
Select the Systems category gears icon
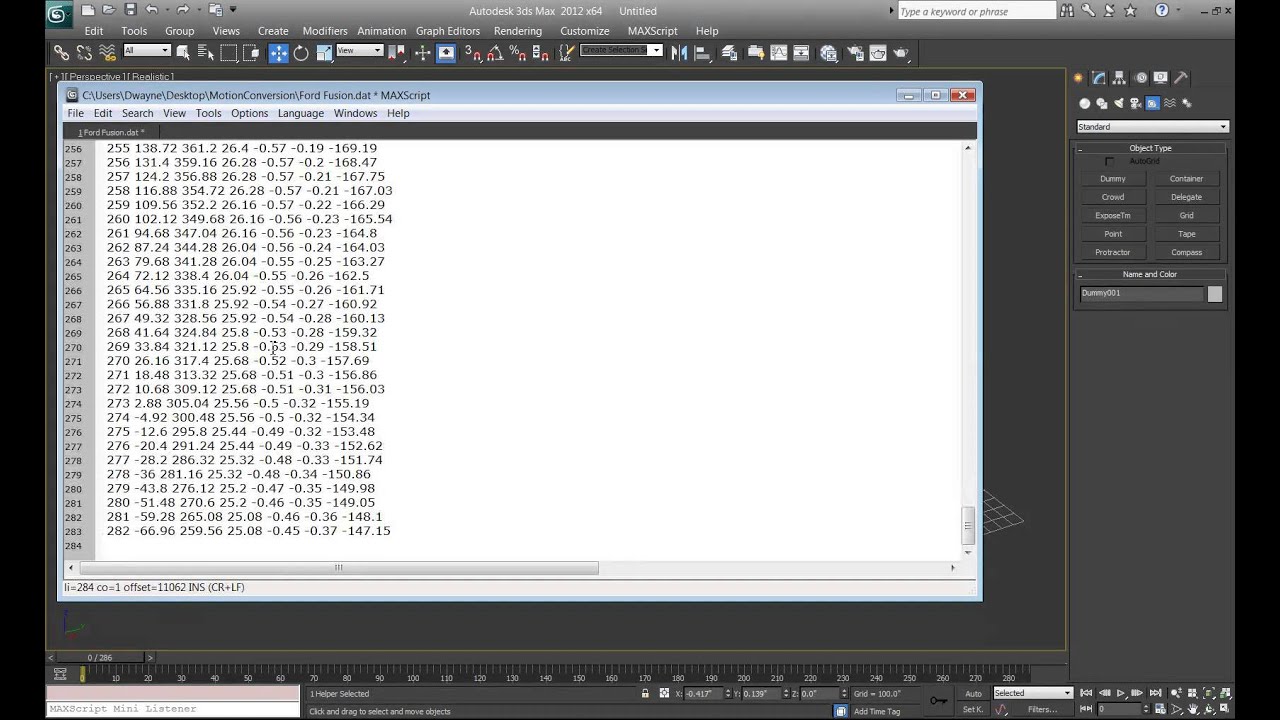(x=1187, y=103)
